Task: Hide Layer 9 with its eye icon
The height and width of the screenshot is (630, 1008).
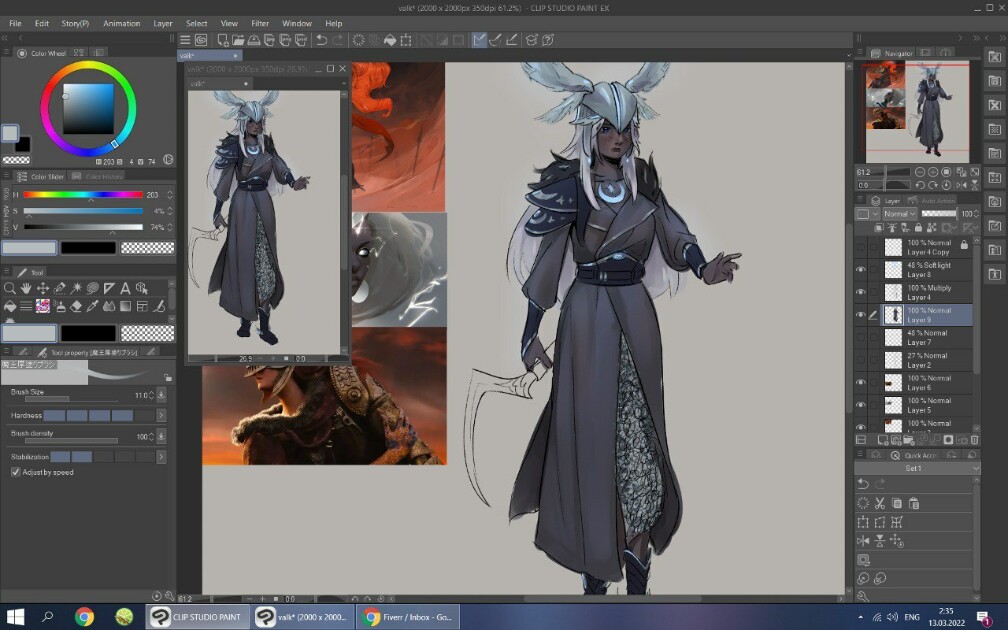Action: coord(861,315)
